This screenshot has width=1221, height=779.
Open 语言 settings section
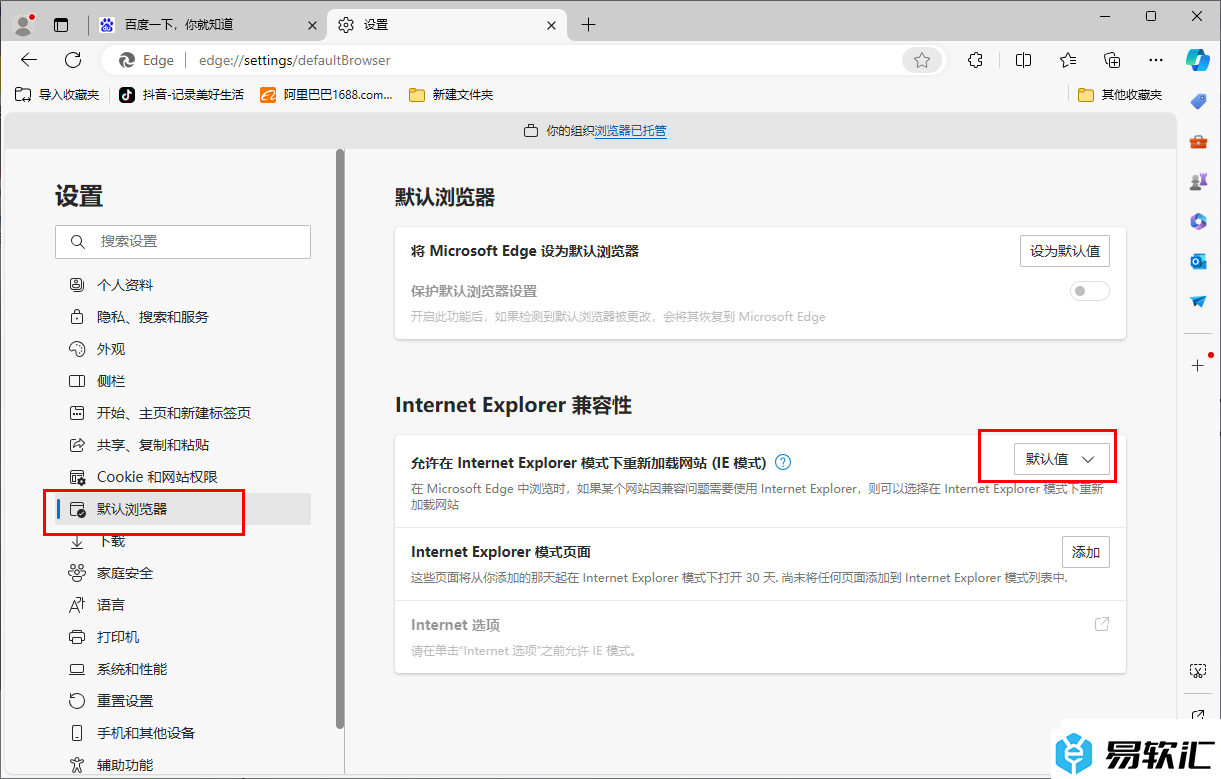tap(184, 605)
